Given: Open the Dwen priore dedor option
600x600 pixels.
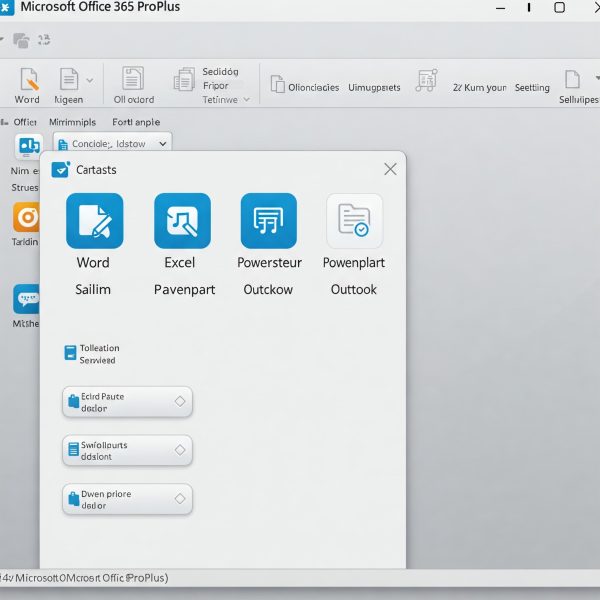Looking at the screenshot, I should pos(127,499).
